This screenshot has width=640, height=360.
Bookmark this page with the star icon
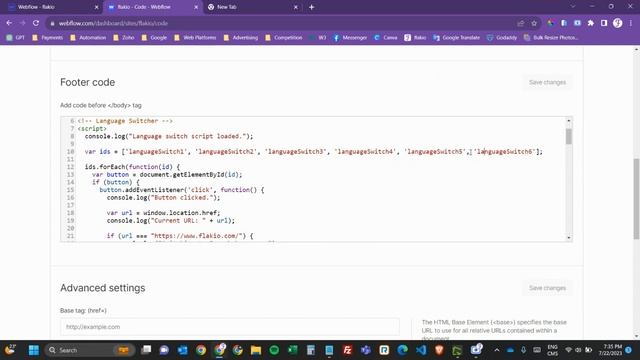(534, 23)
